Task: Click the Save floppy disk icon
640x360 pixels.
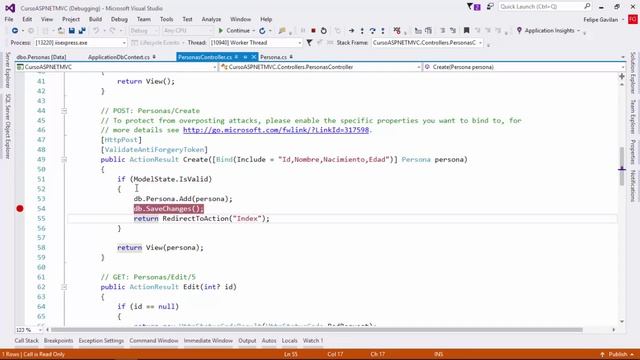Action: pyautogui.click(x=72, y=31)
